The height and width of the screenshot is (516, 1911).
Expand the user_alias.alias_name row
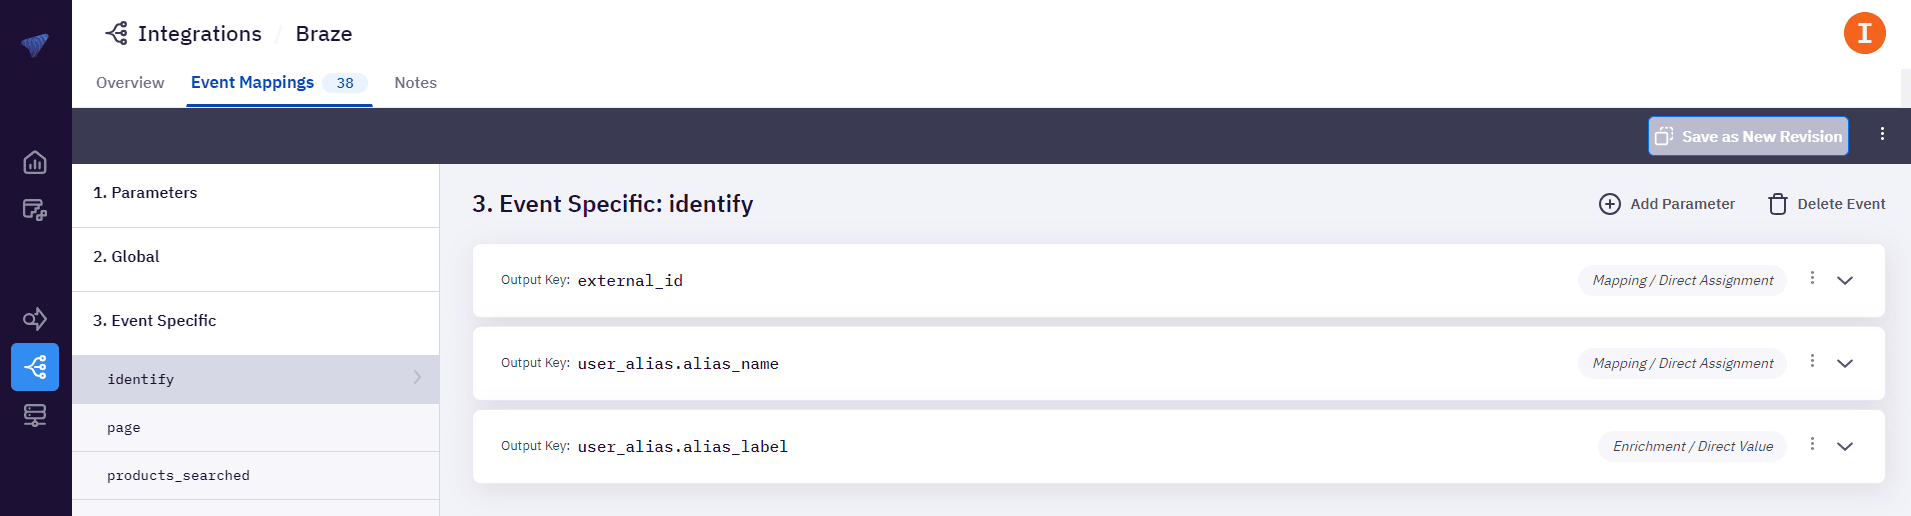[1845, 364]
